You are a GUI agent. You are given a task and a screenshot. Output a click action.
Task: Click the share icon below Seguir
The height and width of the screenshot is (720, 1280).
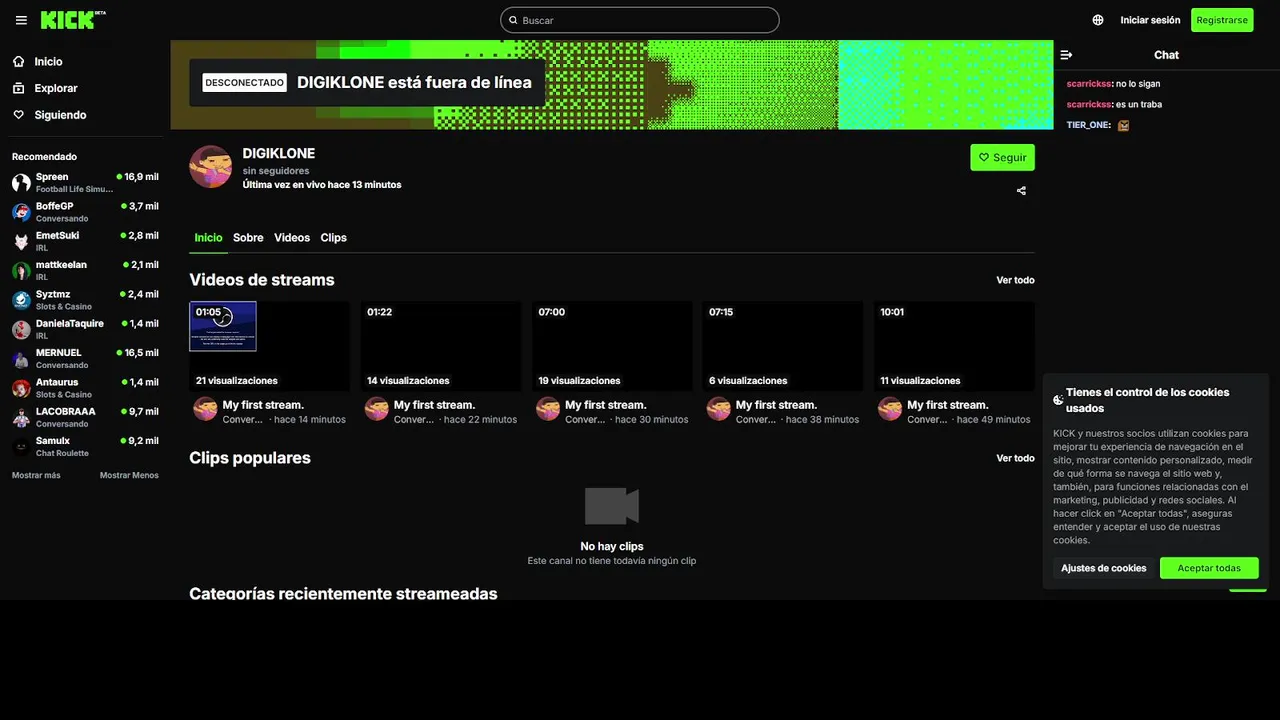(x=1021, y=190)
